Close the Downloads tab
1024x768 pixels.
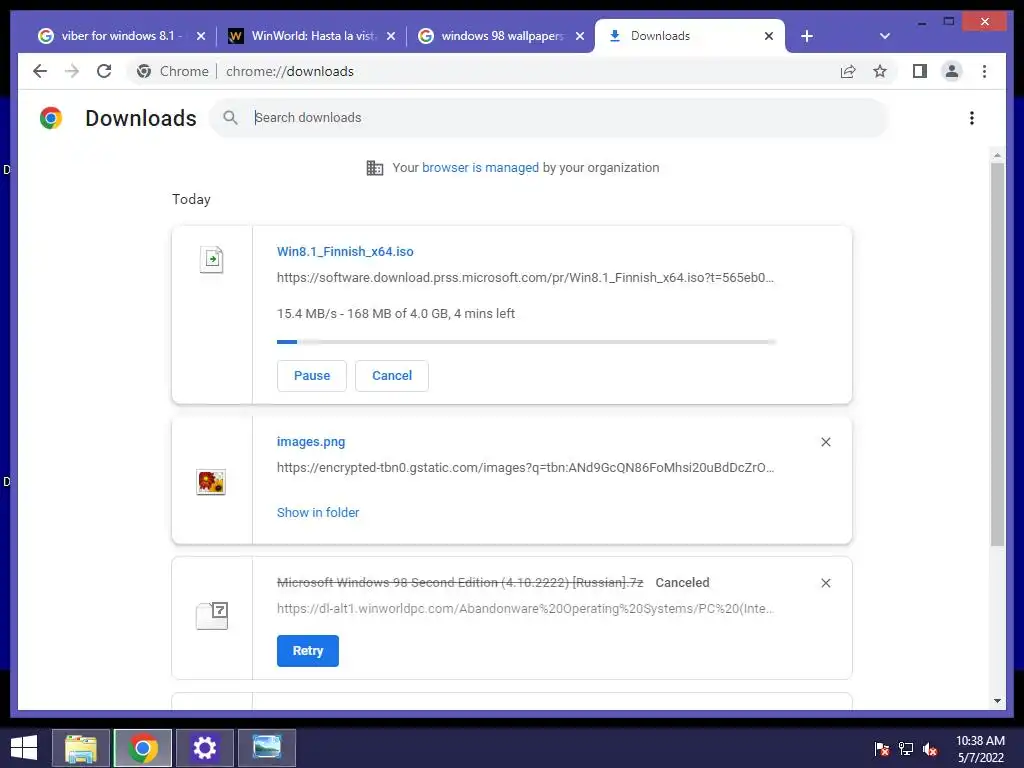pos(769,36)
